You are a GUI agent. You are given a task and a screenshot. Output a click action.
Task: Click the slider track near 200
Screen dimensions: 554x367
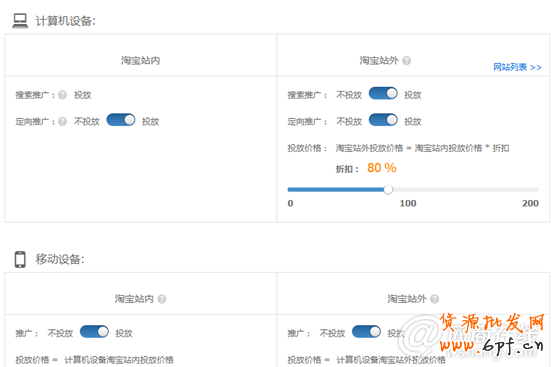click(530, 190)
